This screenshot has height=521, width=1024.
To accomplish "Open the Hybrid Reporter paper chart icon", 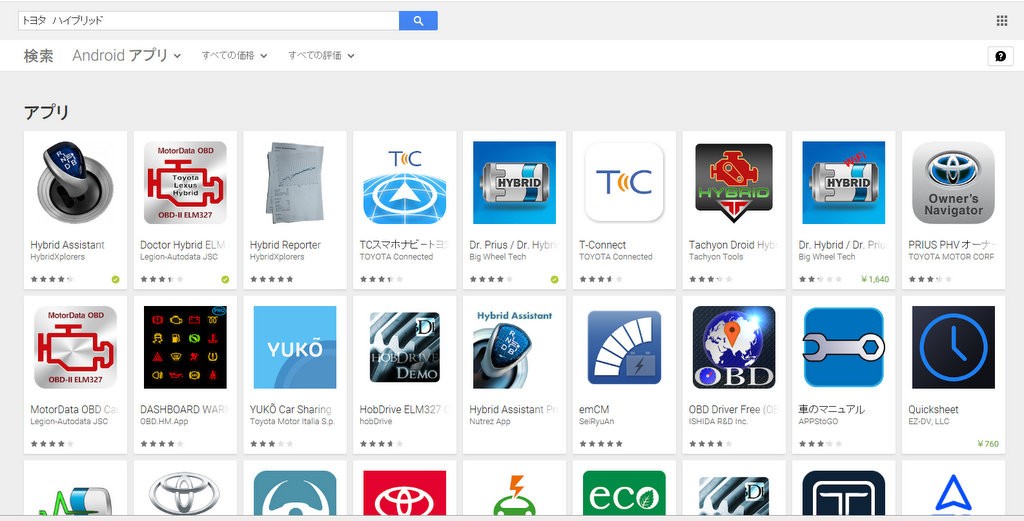I will point(295,183).
